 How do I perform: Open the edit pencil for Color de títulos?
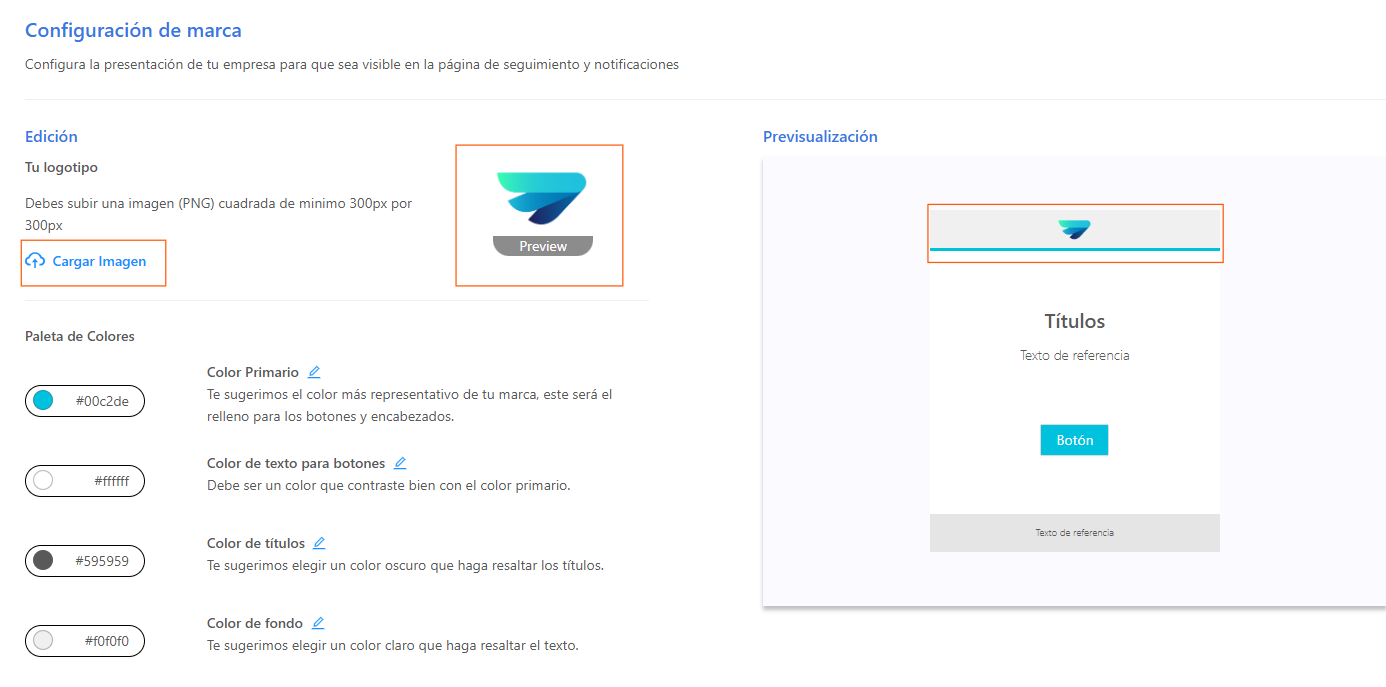coord(319,543)
